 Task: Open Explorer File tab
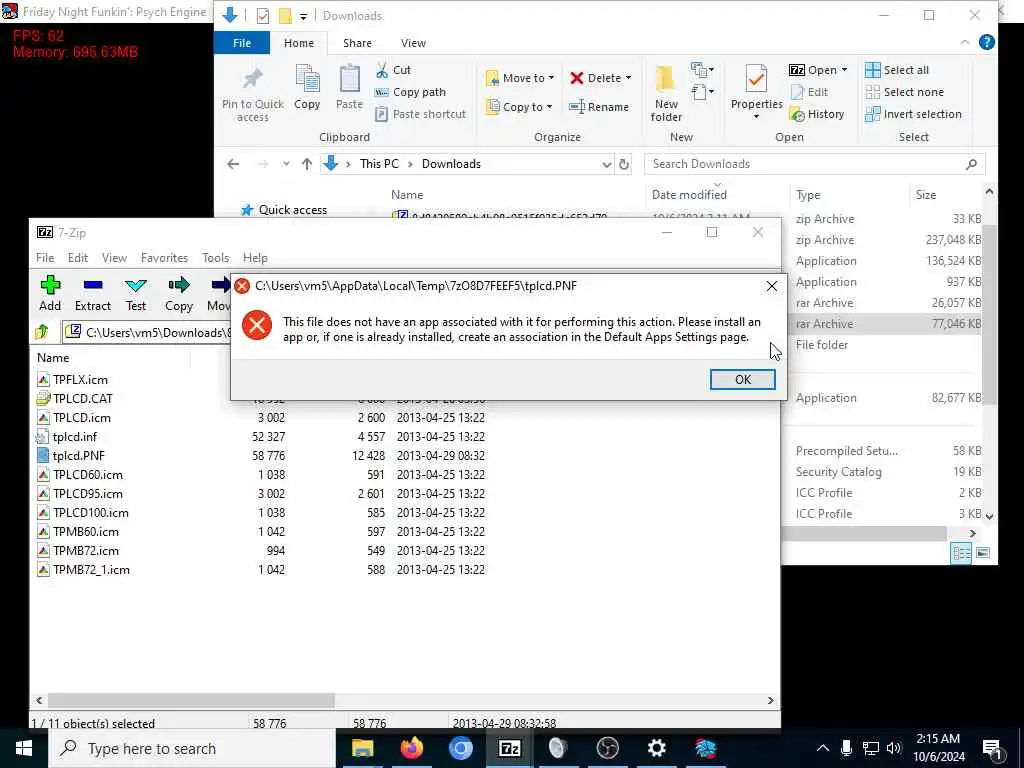tap(242, 43)
